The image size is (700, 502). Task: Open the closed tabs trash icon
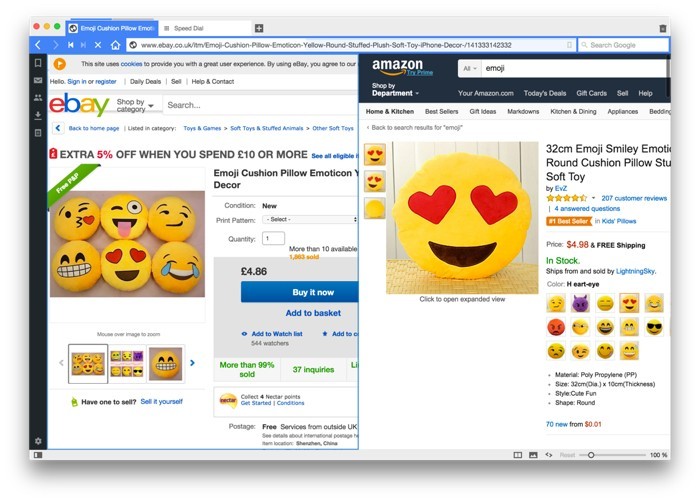[x=662, y=29]
